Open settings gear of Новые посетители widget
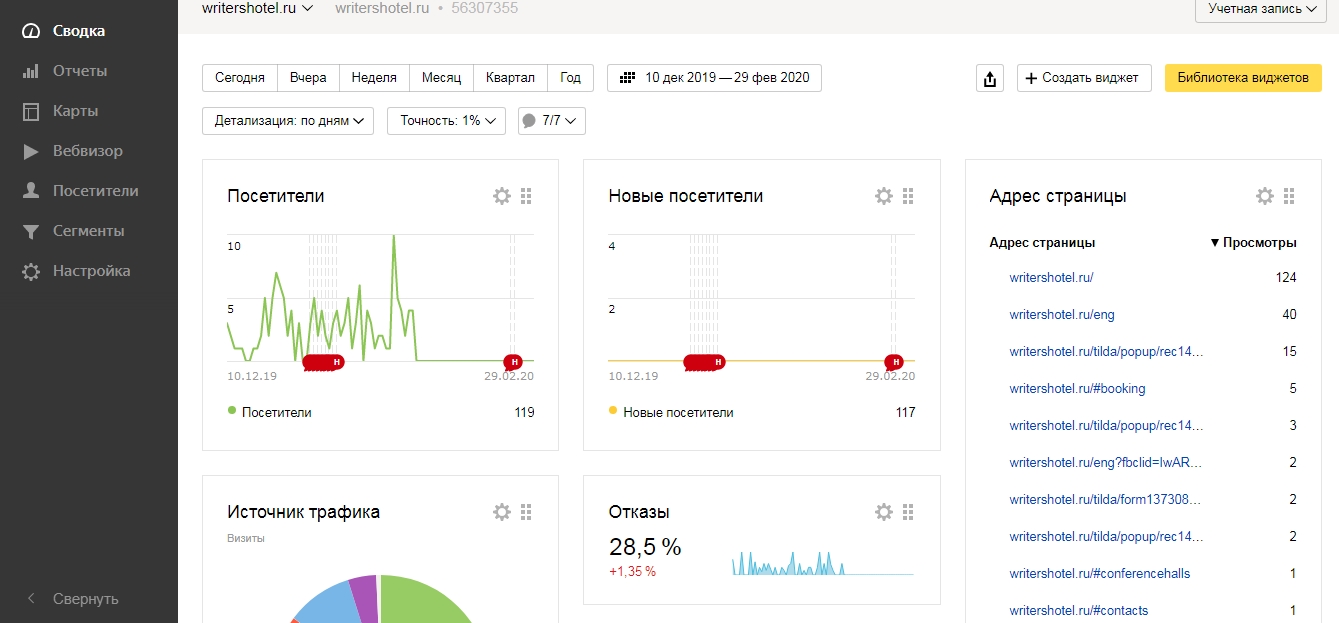 pyautogui.click(x=884, y=196)
